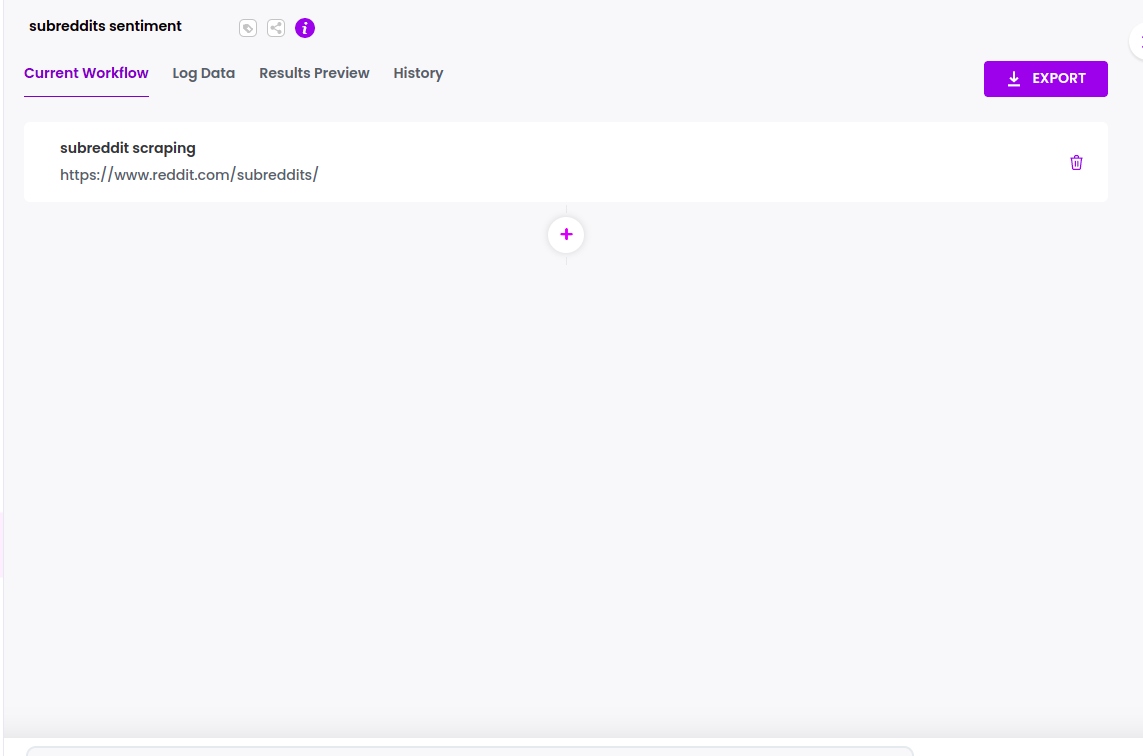Click the purple info icon near the title
Screen dimensions: 1143x756
coord(305,28)
